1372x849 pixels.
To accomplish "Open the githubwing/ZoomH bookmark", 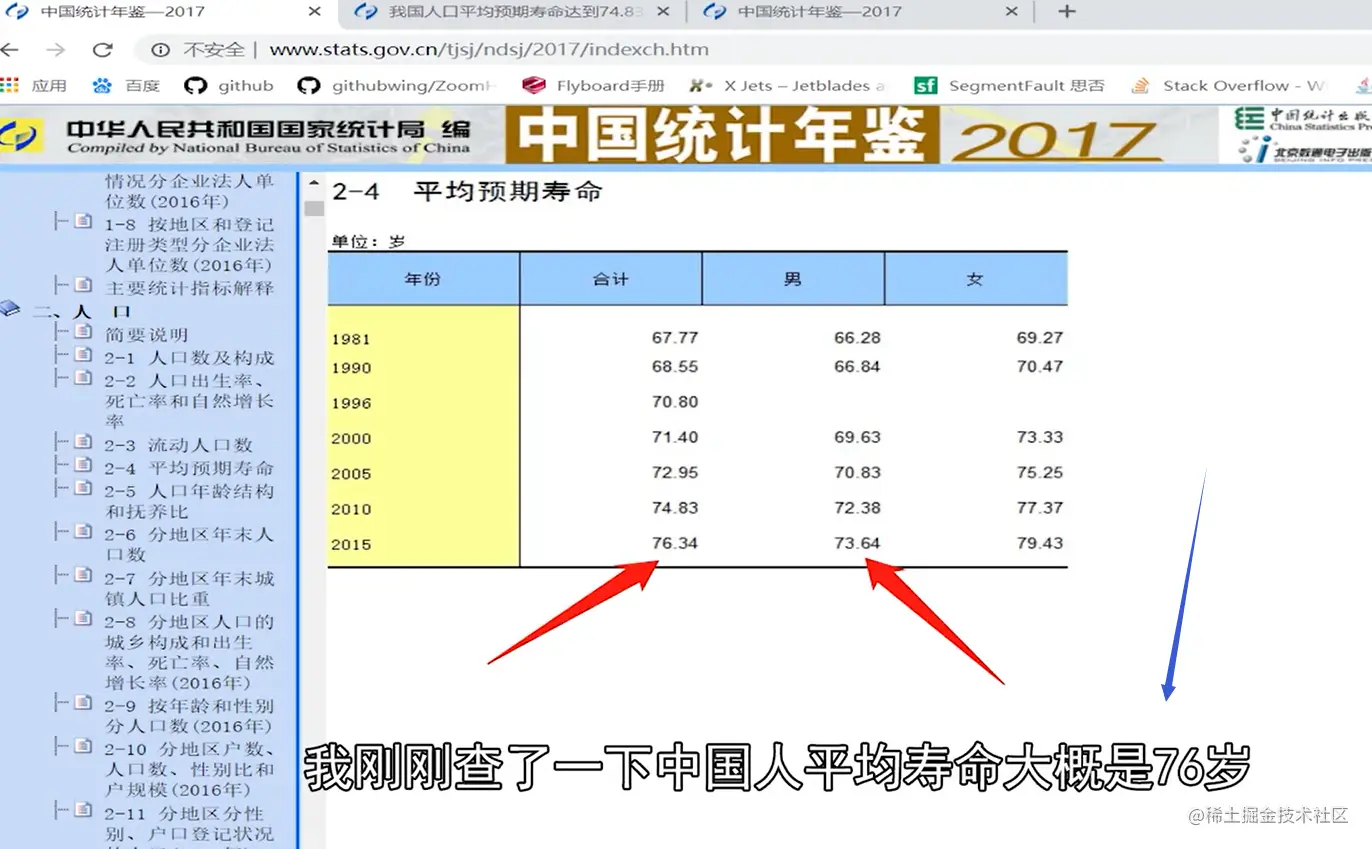I will coord(398,85).
